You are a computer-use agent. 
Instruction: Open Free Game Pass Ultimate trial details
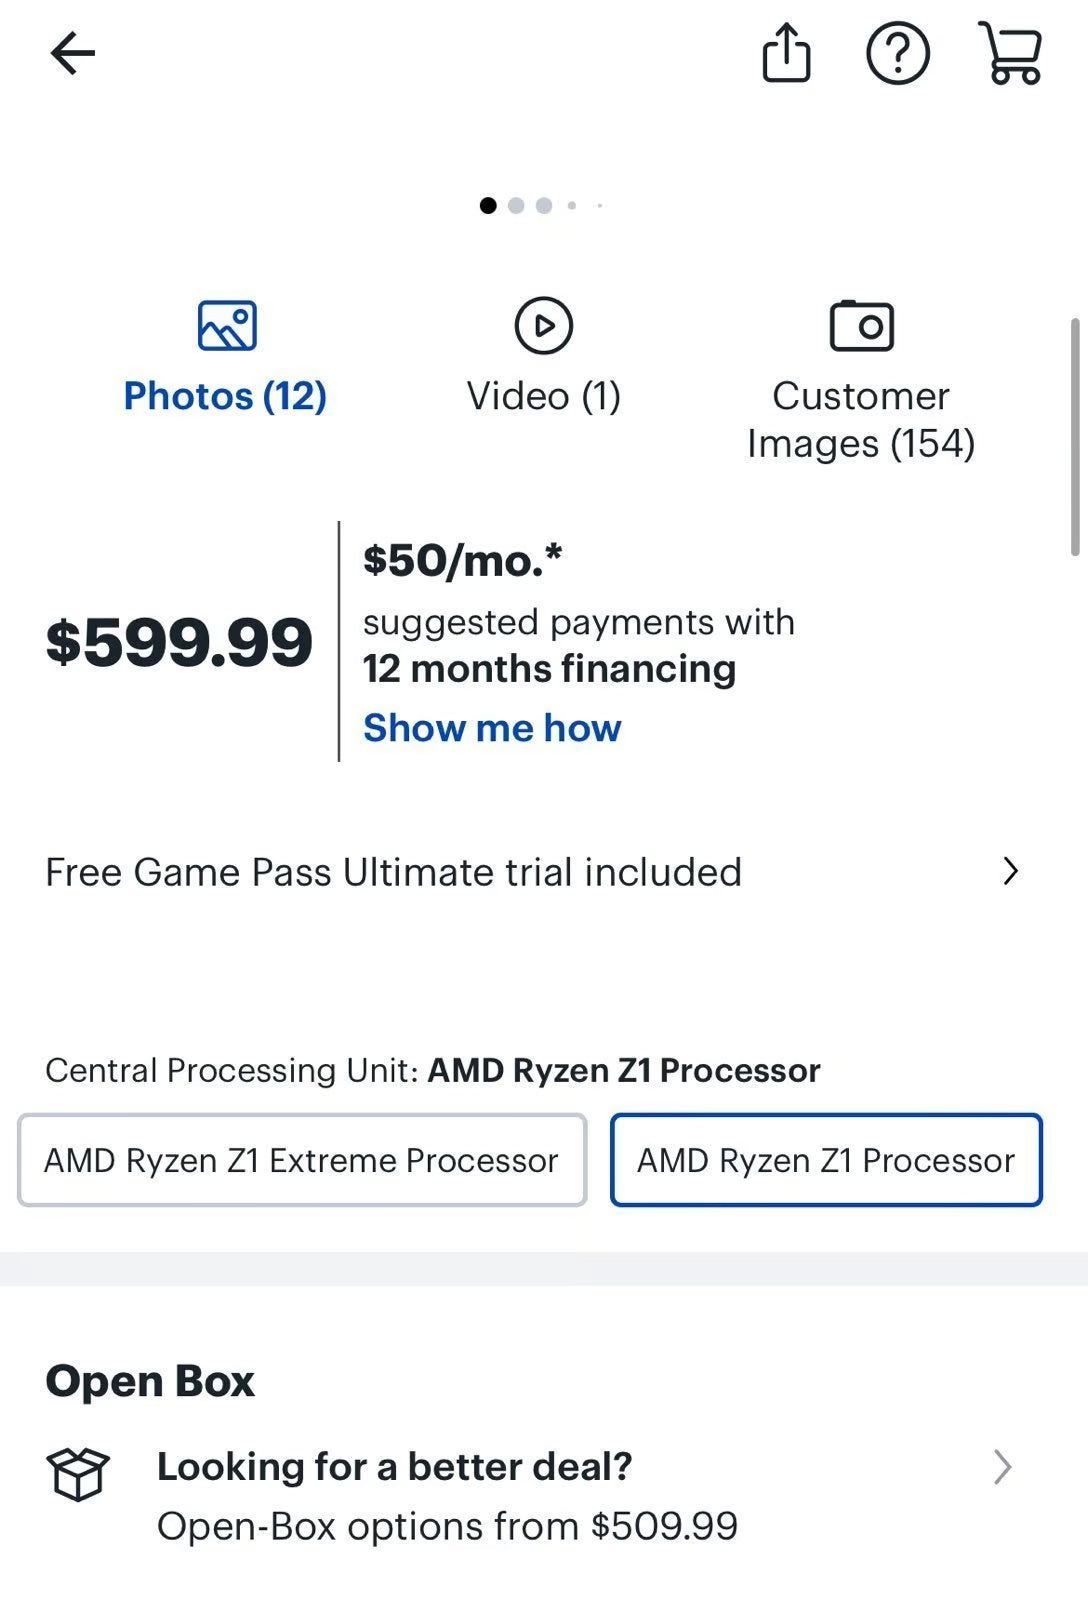click(x=393, y=872)
